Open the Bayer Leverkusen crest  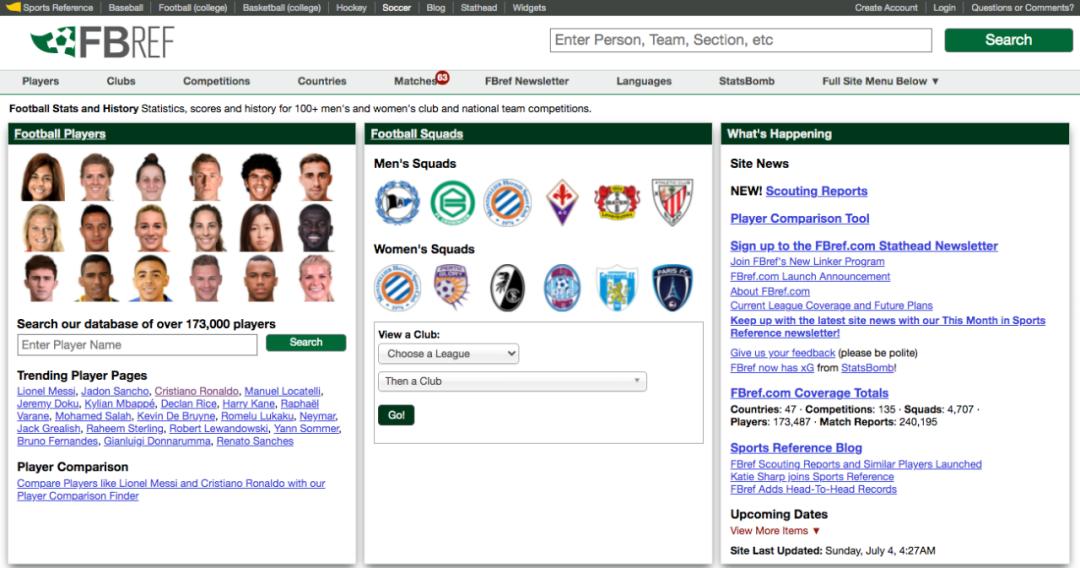617,202
